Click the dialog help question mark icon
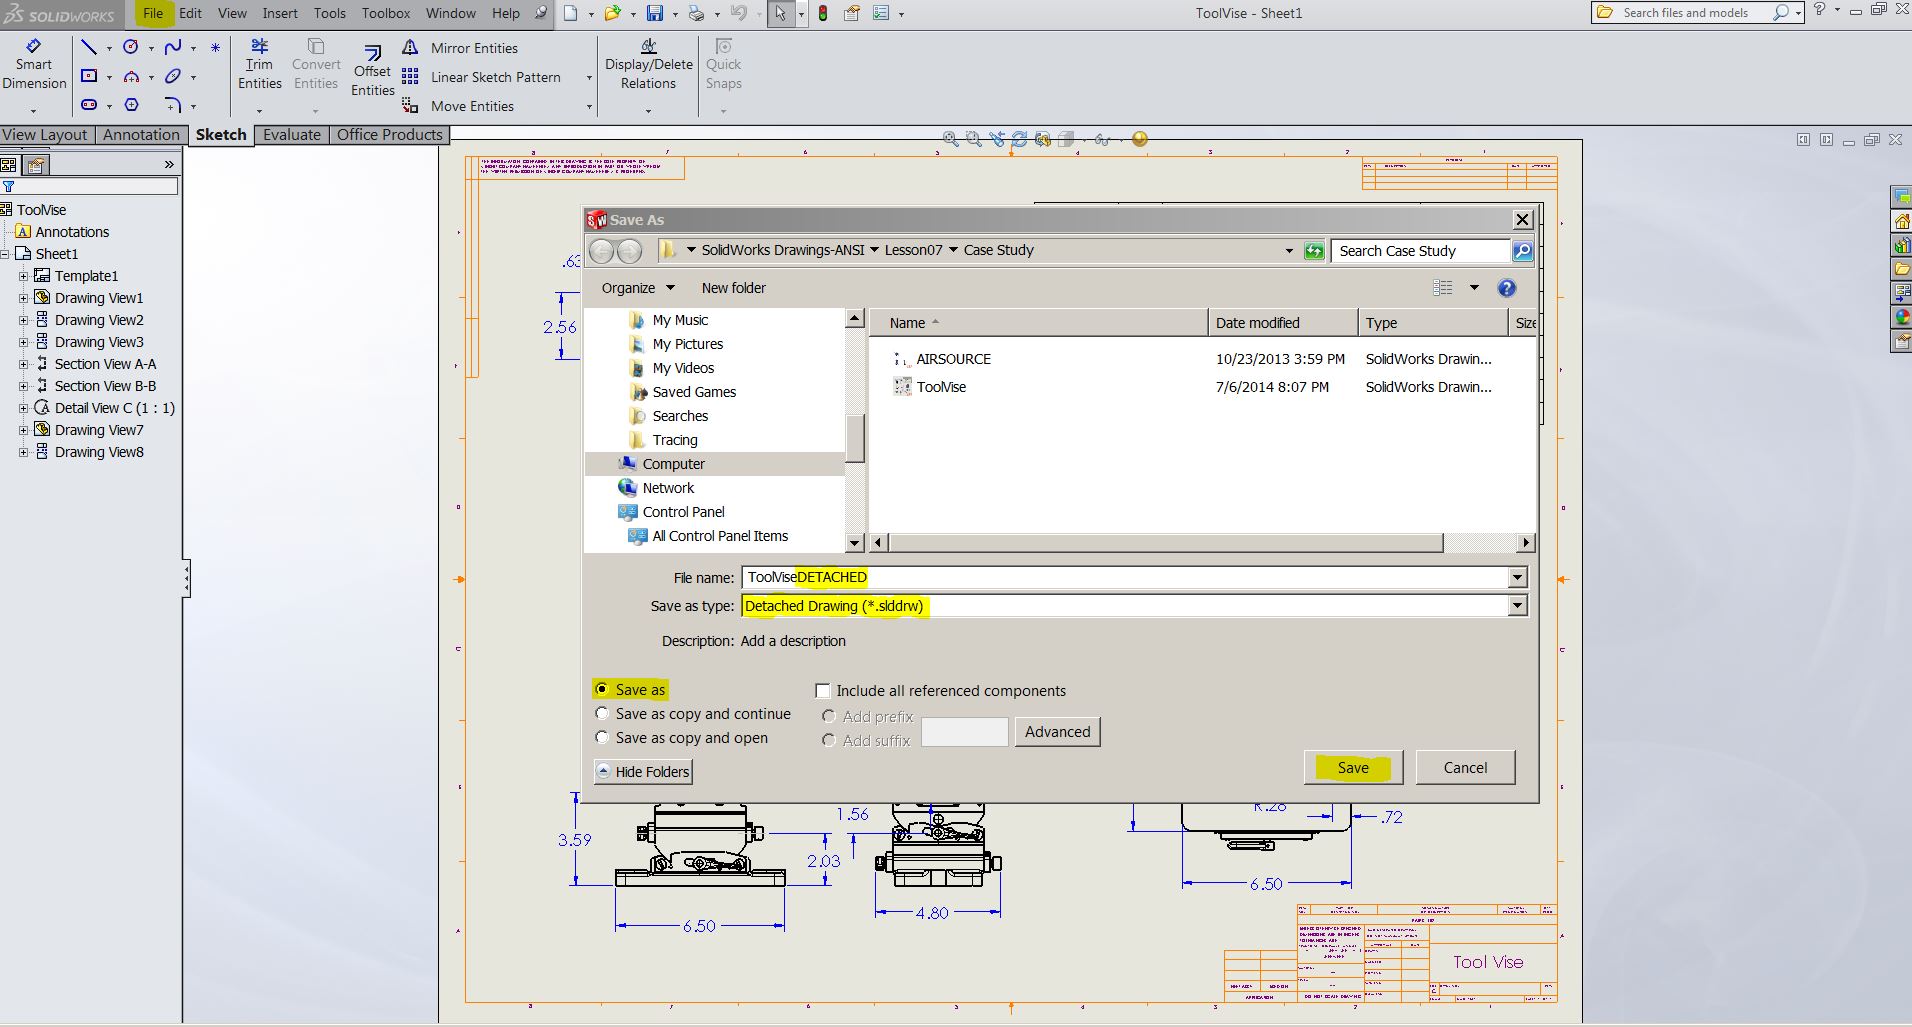This screenshot has width=1912, height=1027. [x=1506, y=288]
